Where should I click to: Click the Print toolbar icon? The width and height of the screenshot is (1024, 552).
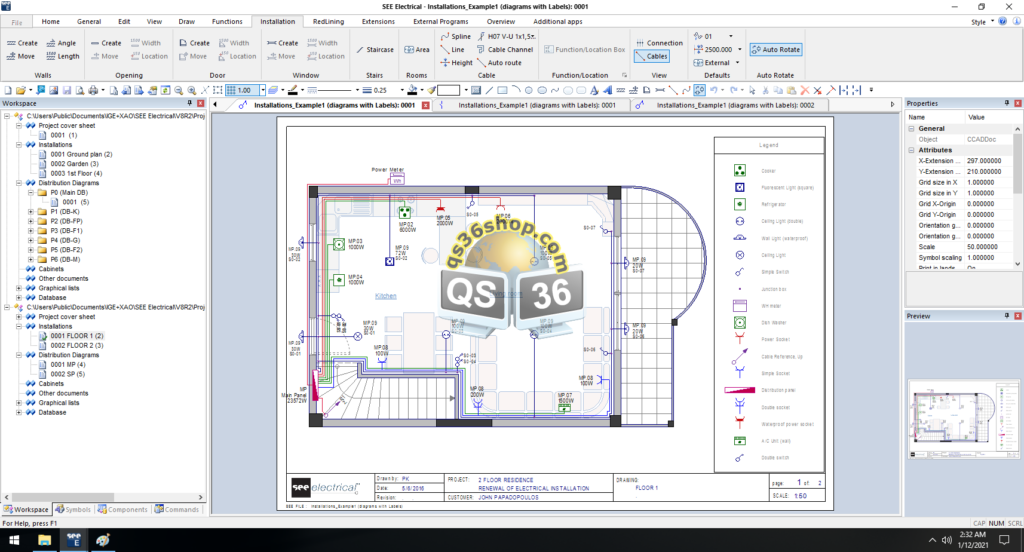(x=93, y=90)
